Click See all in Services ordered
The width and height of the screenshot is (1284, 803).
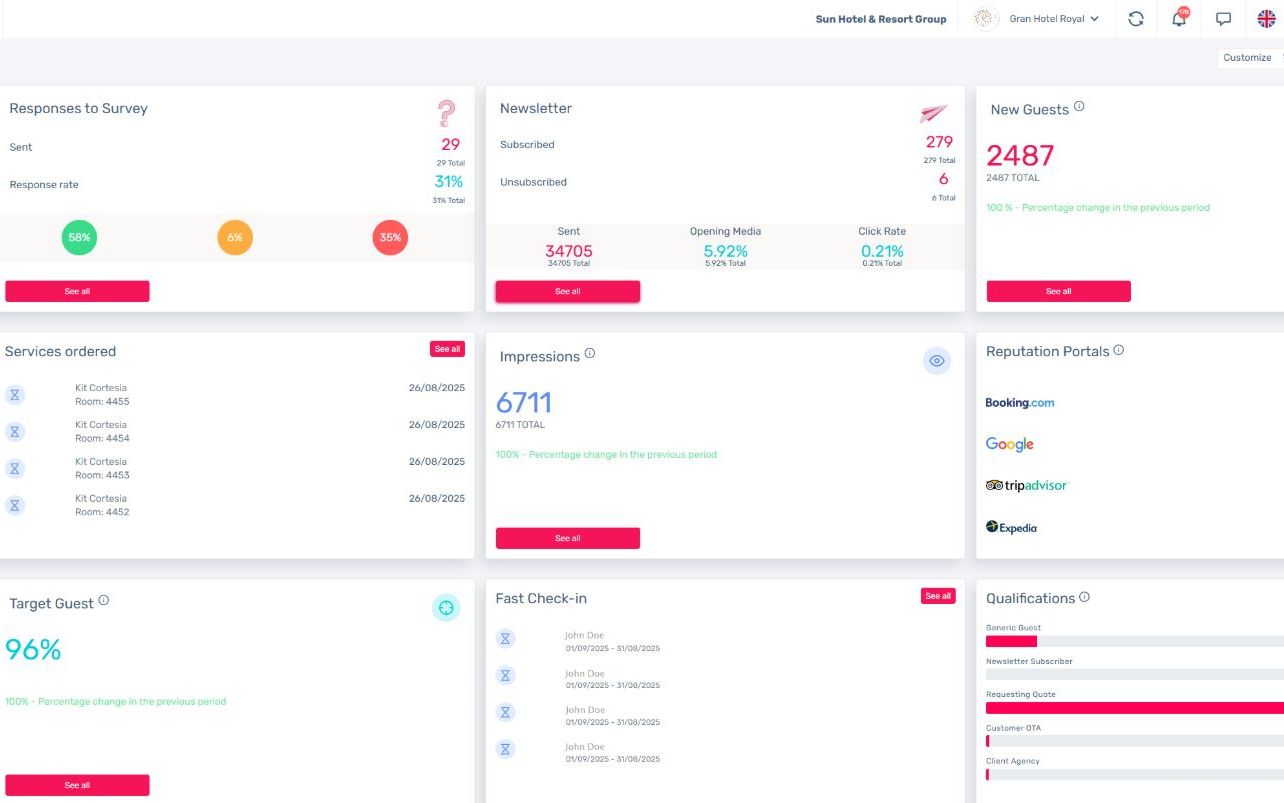tap(446, 349)
